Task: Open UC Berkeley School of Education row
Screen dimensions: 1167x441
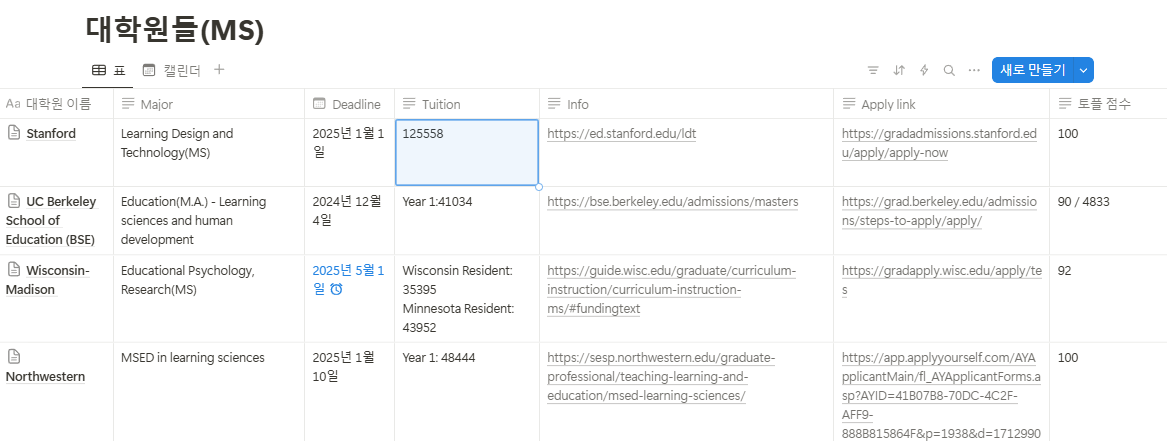Action: [x=51, y=220]
